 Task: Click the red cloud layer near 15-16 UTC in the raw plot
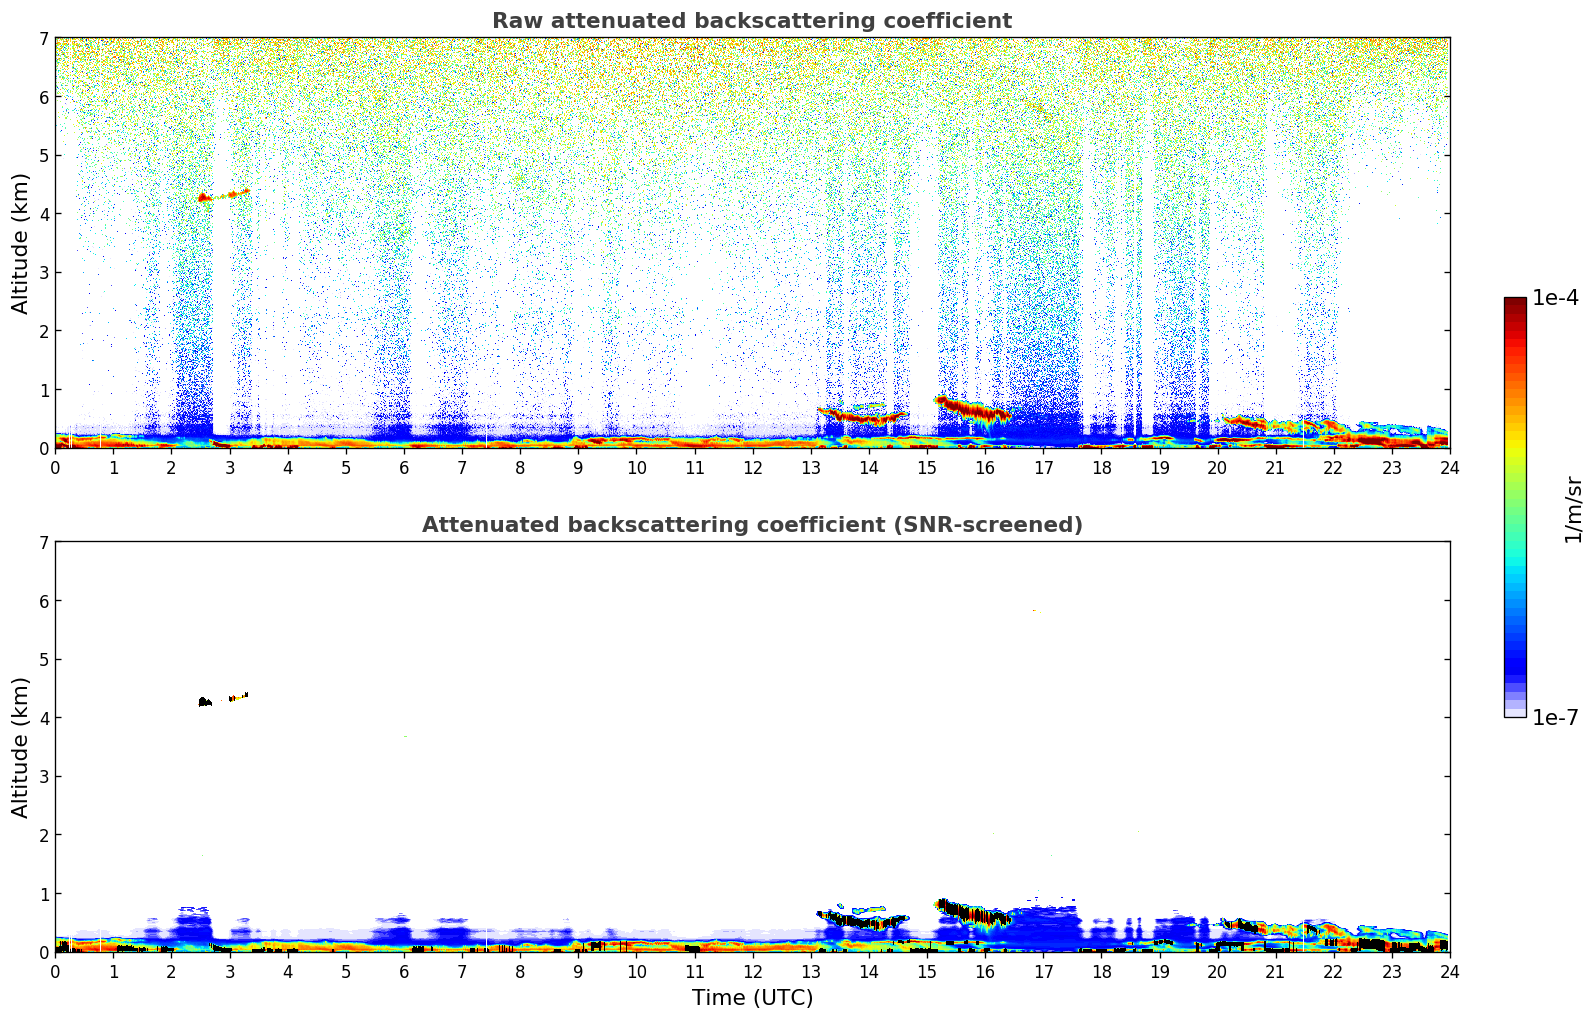click(x=973, y=409)
